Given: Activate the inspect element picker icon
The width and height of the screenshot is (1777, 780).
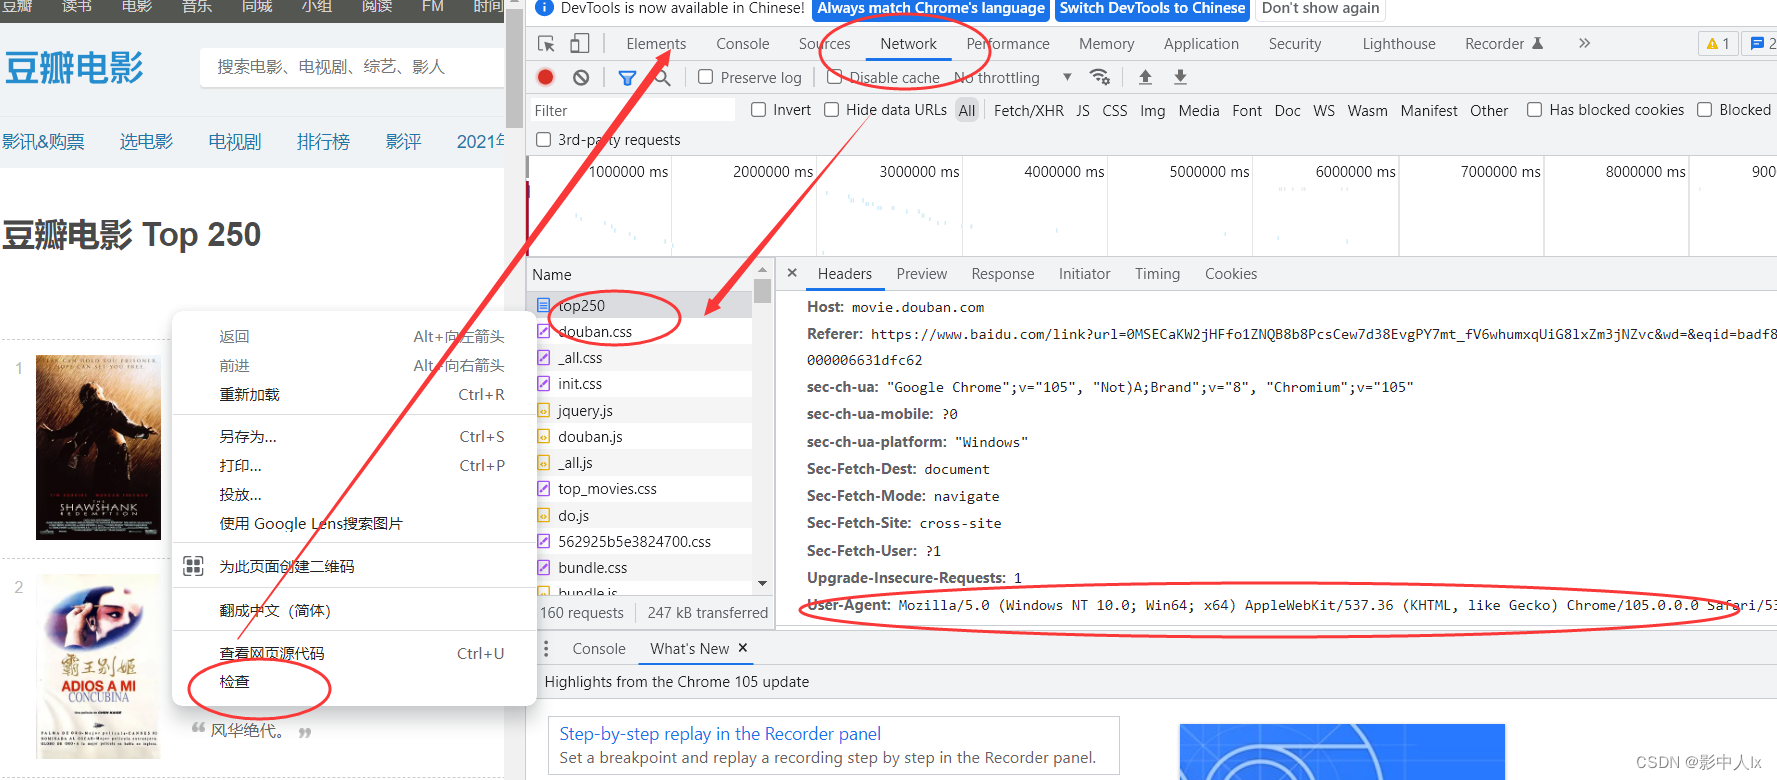Looking at the screenshot, I should tap(546, 44).
